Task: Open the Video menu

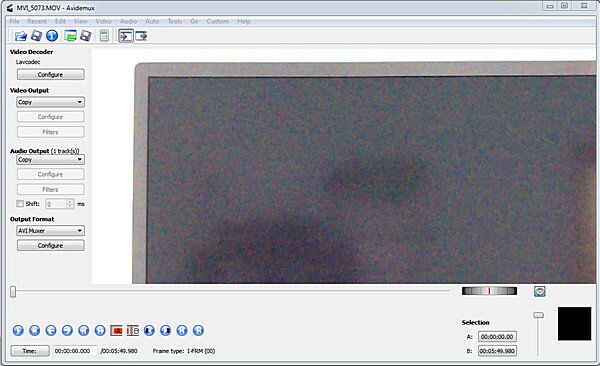Action: [104, 21]
